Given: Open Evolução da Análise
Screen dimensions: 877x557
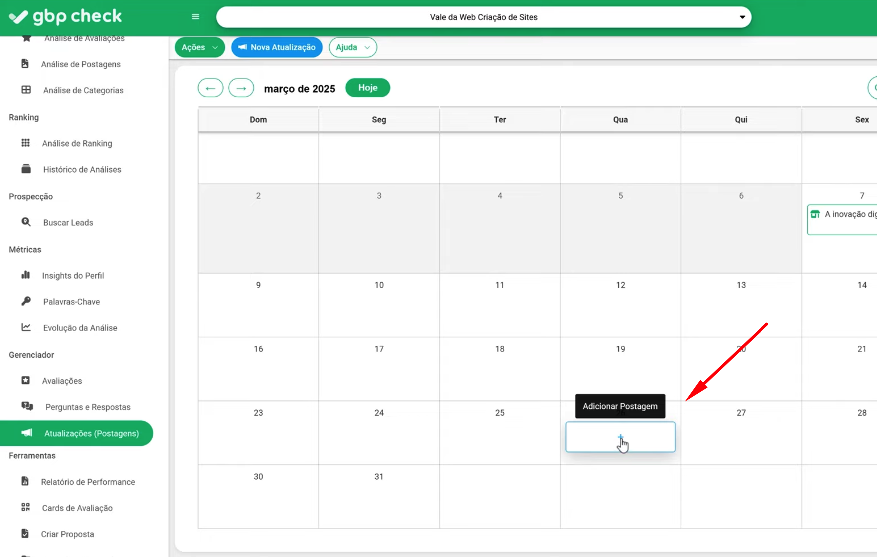Looking at the screenshot, I should tap(80, 328).
